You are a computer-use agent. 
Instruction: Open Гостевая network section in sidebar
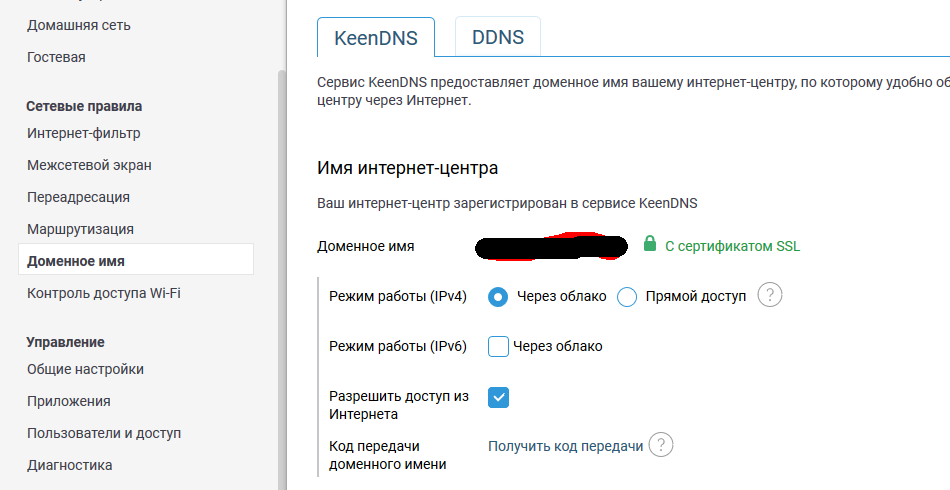coord(56,57)
